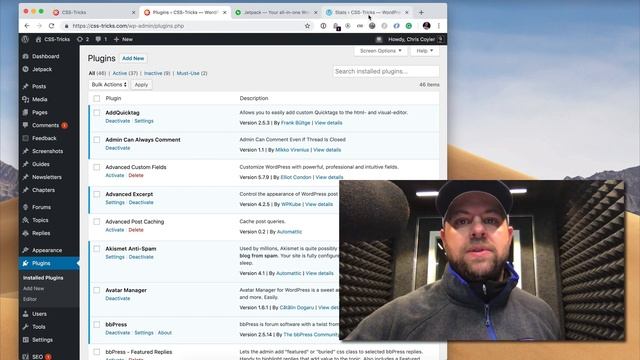
Task: Open Topics in sidebar
Action: point(40,220)
